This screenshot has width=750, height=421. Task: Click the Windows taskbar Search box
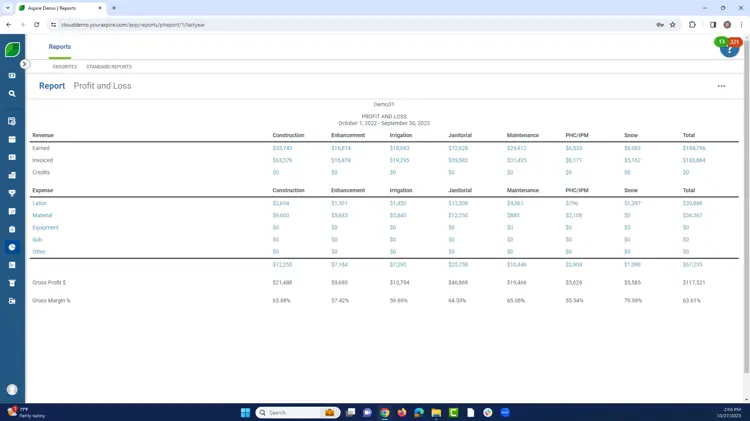[297, 412]
